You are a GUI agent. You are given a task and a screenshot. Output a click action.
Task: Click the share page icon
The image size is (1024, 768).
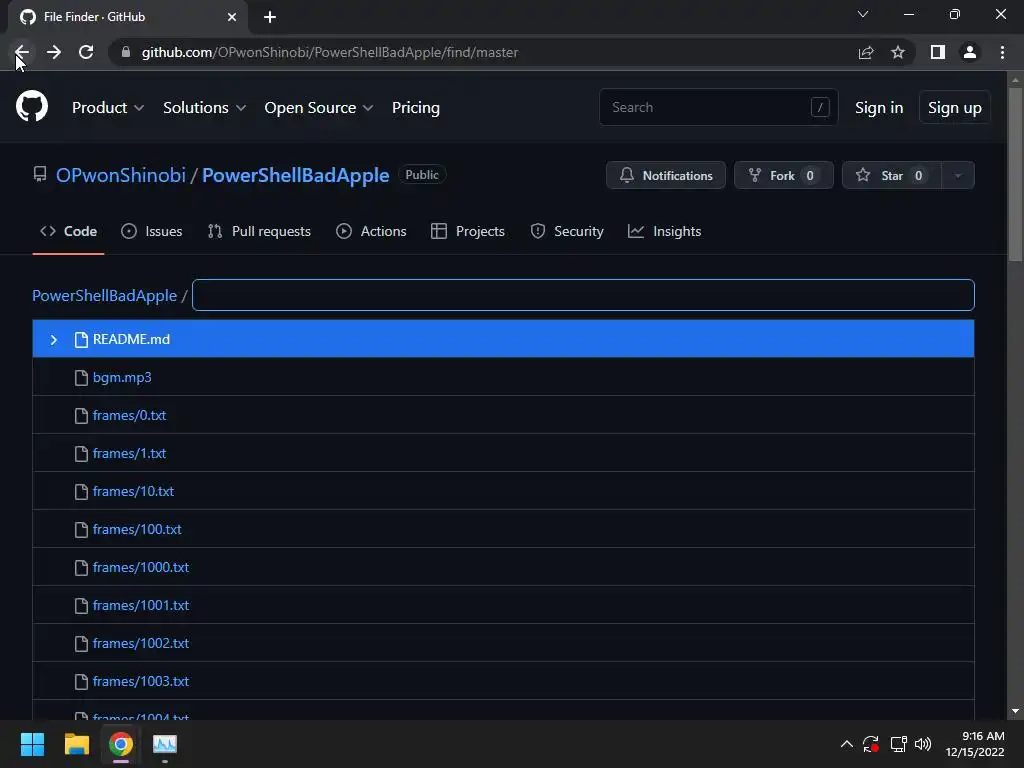[866, 52]
